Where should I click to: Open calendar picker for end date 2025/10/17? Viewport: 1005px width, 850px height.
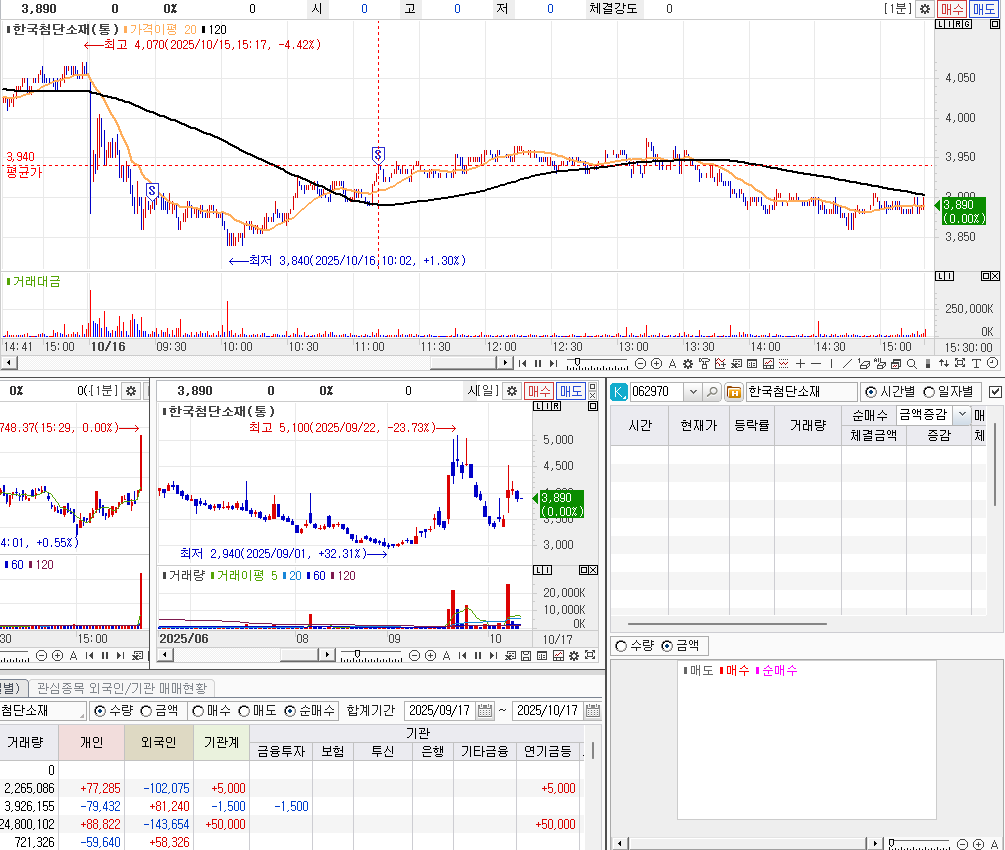(x=593, y=710)
